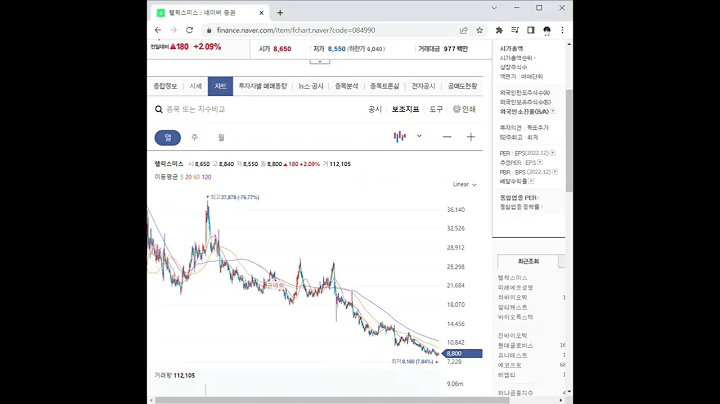Viewport: 720px width, 404px height.
Task: Open the candlestick chart type icon
Action: coord(399,136)
